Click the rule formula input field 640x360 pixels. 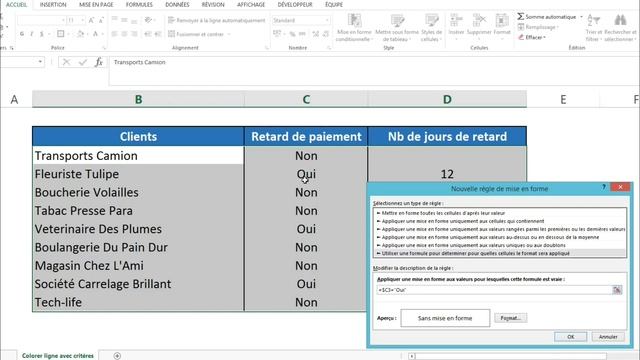tap(494, 290)
